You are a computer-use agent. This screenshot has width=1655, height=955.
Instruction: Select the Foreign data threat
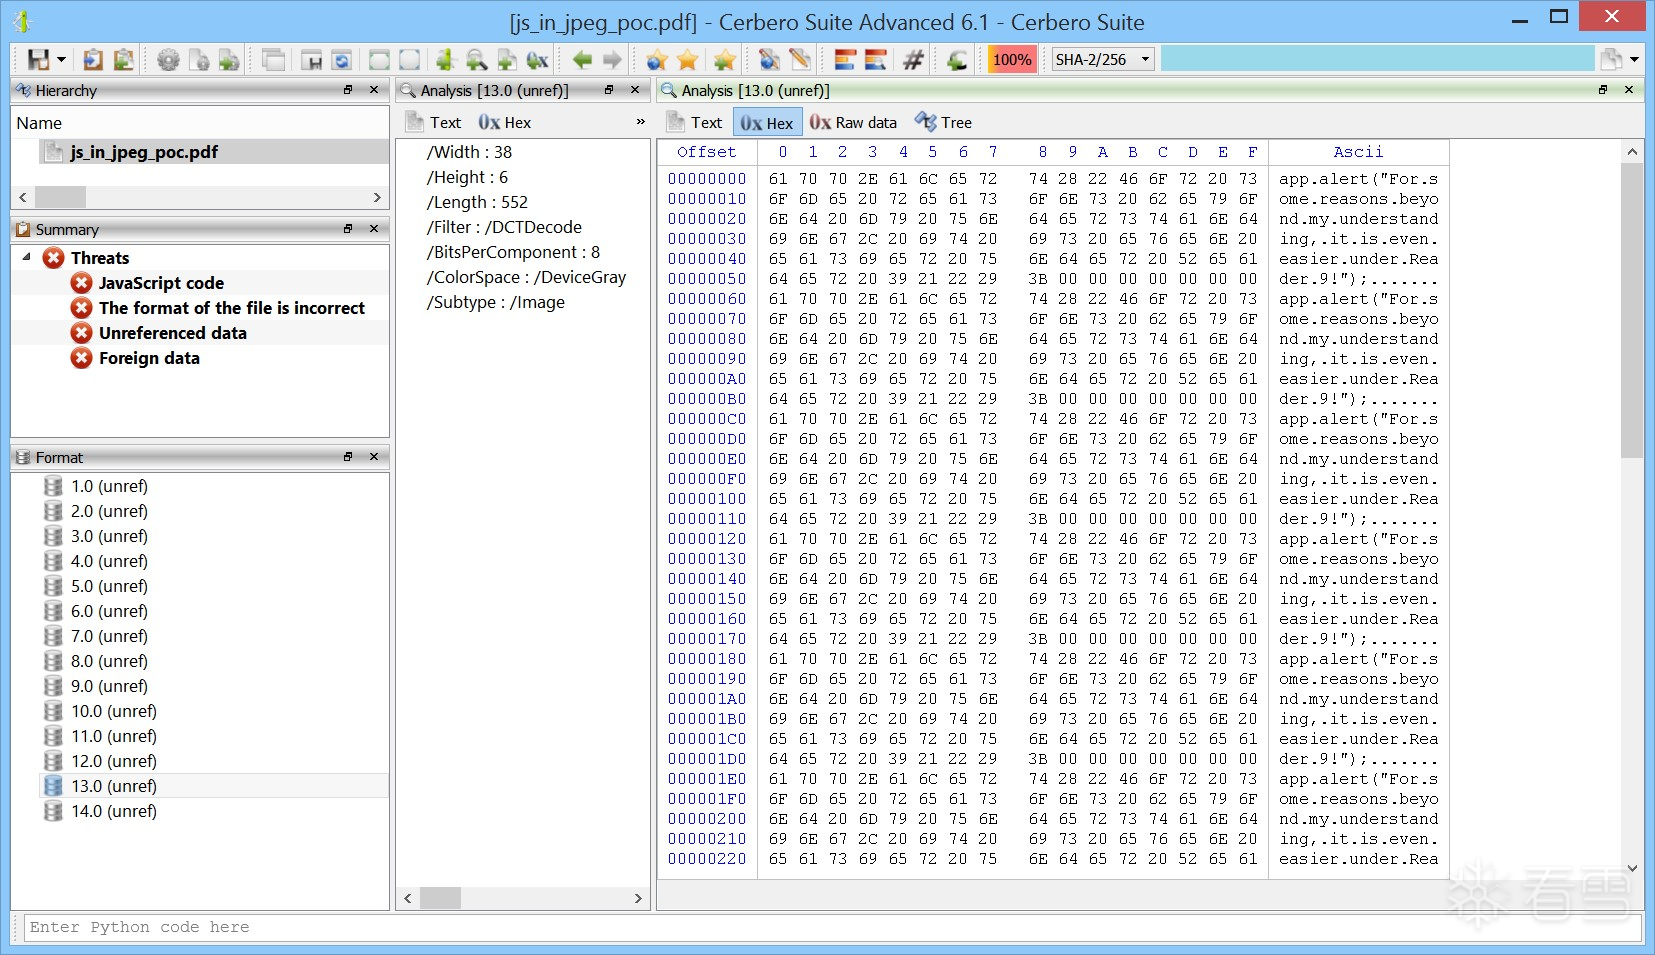pos(149,358)
